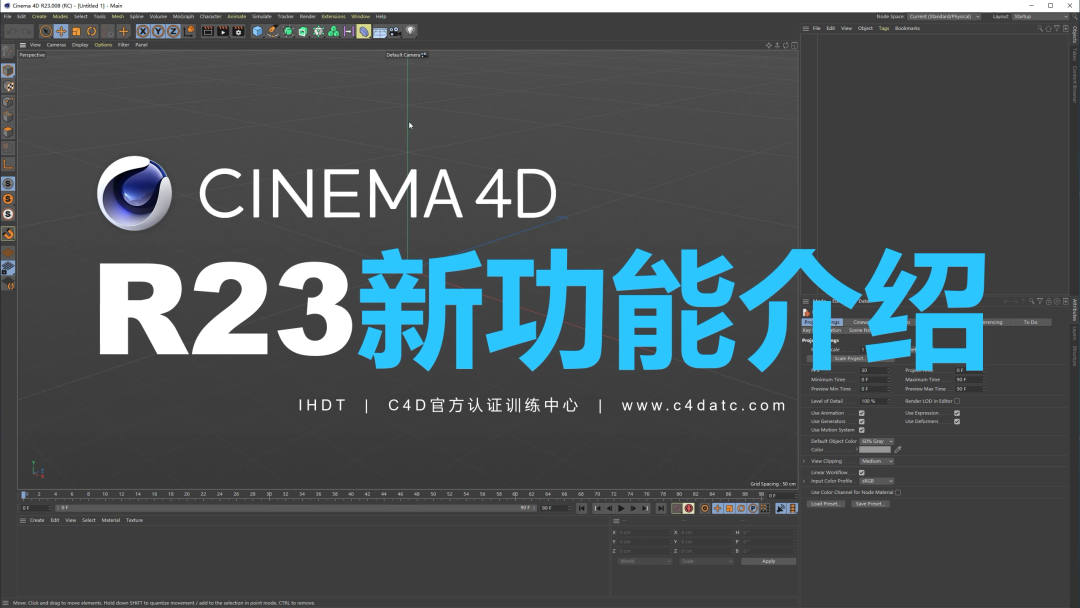Open the Node Space dropdown
Viewport: 1080px width, 608px height.
(x=944, y=17)
